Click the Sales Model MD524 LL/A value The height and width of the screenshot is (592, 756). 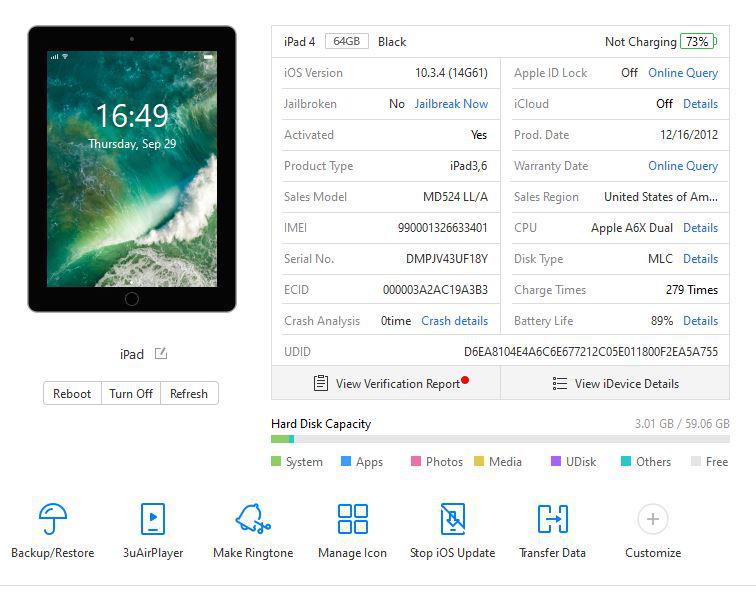(455, 197)
